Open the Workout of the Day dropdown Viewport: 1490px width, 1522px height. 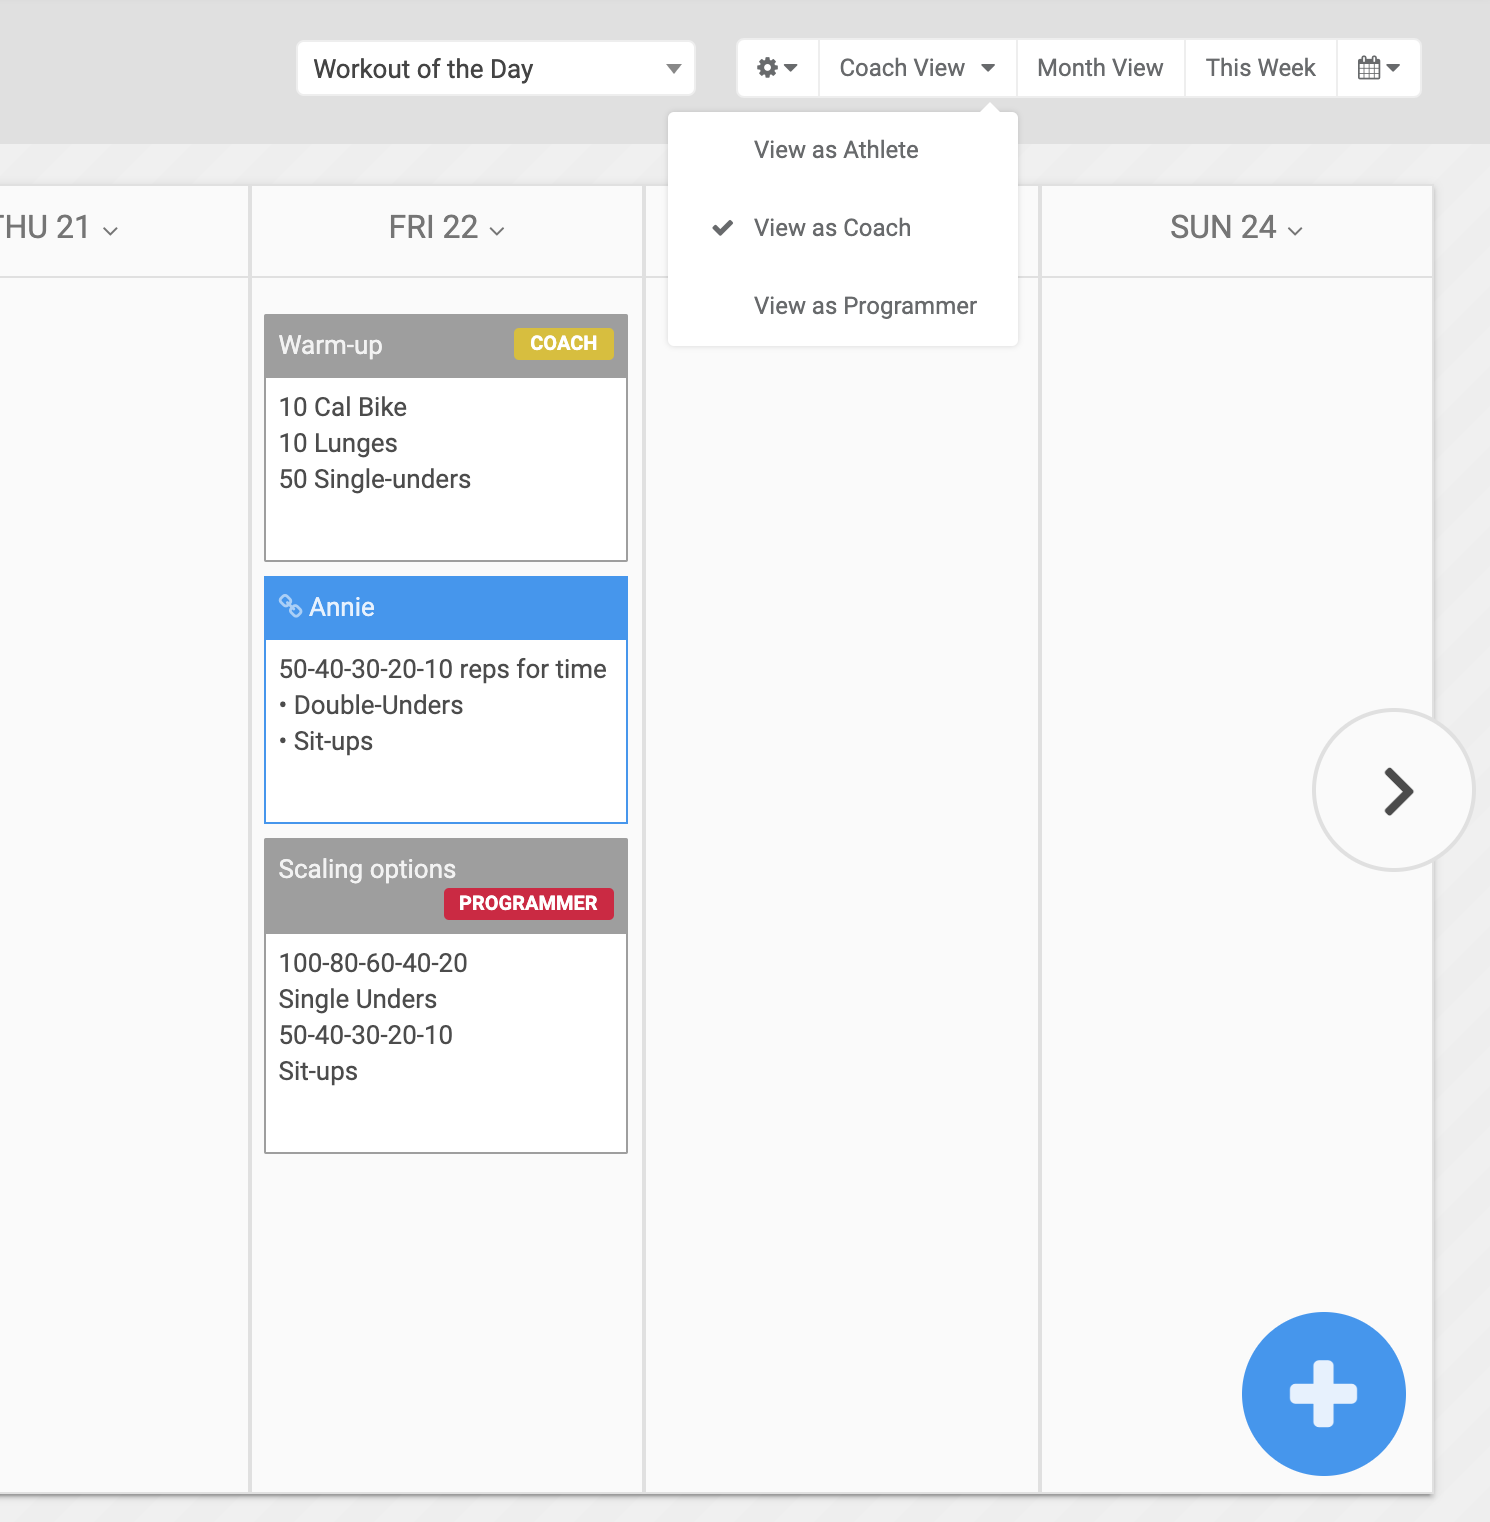pyautogui.click(x=496, y=68)
